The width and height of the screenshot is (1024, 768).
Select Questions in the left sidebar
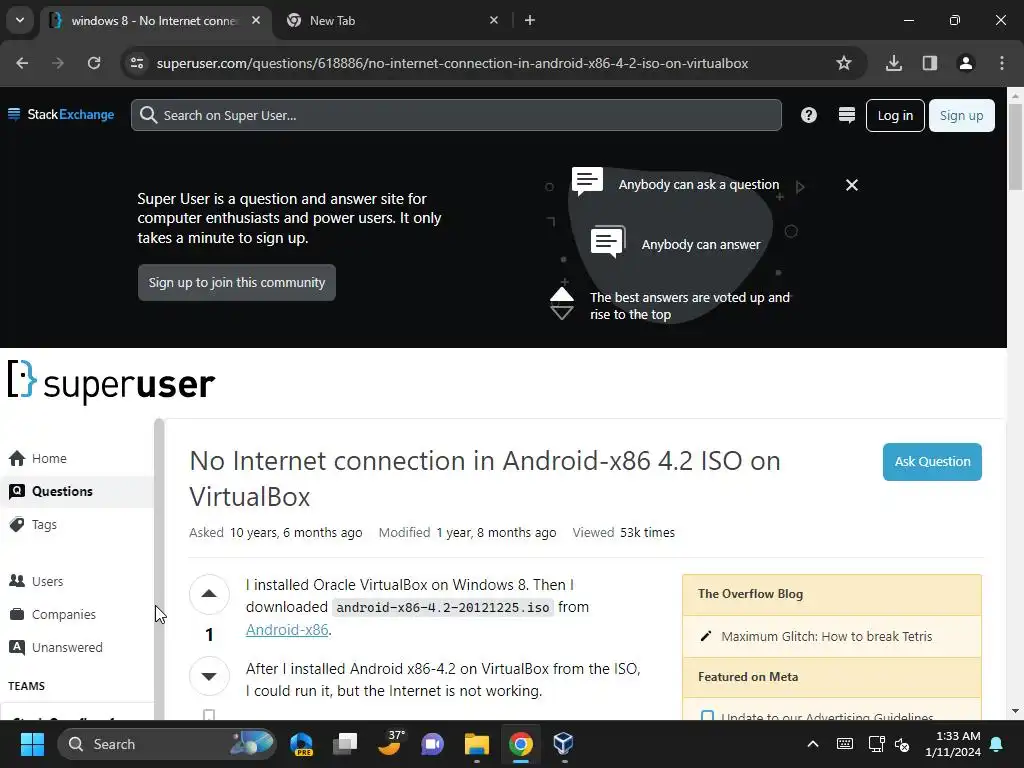[x=77, y=491]
